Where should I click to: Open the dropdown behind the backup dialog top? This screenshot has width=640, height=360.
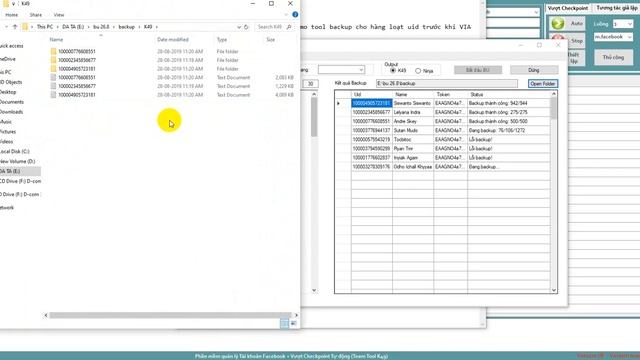point(536,12)
